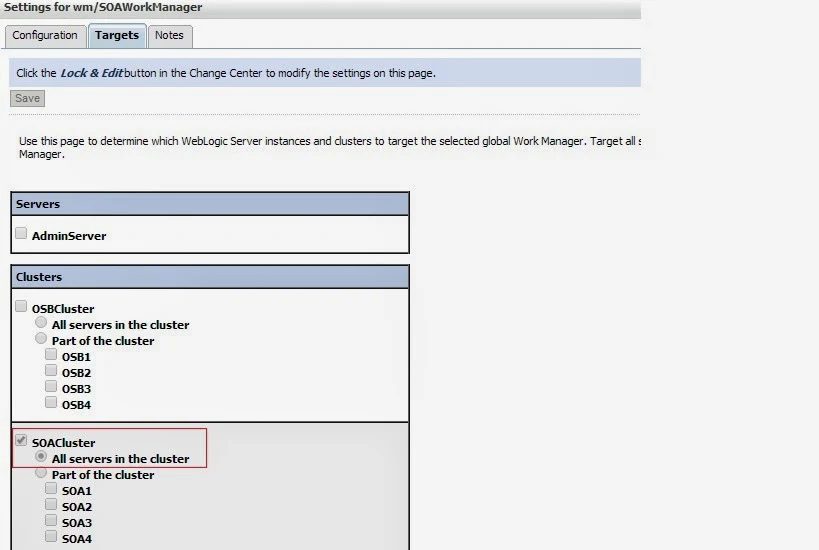The height and width of the screenshot is (550, 819).
Task: Check the OSB2 server checkbox
Action: pyautogui.click(x=51, y=370)
